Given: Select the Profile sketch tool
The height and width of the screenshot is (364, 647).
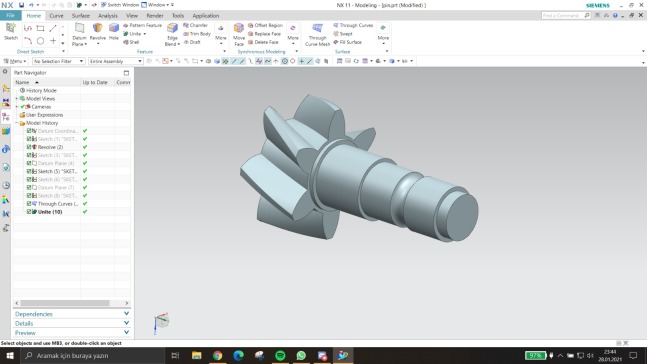Looking at the screenshot, I should pos(28,28).
